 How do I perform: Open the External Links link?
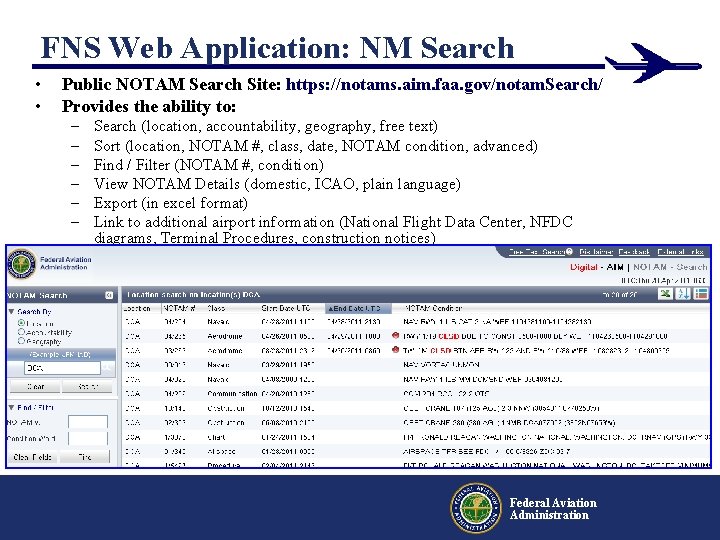point(681,252)
